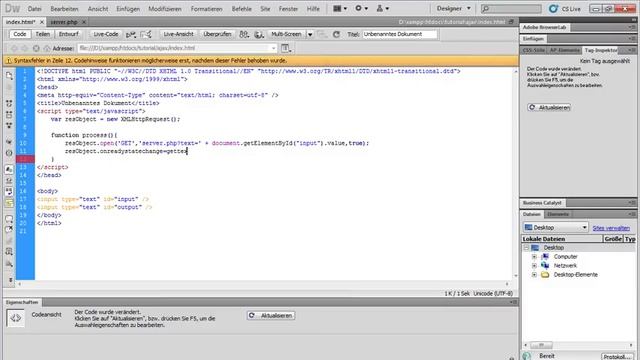Click the code editor's vertical scrollbar down arrow
This screenshot has height=360, width=640.
pyautogui.click(x=516, y=276)
